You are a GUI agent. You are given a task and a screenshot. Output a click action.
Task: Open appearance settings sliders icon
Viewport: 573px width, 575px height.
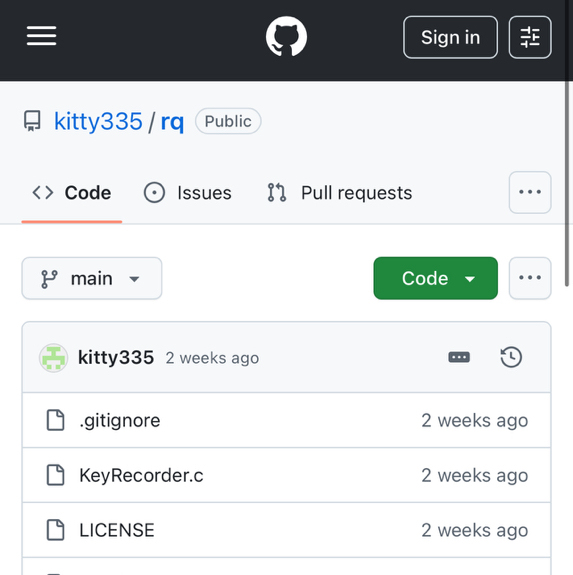(x=530, y=37)
